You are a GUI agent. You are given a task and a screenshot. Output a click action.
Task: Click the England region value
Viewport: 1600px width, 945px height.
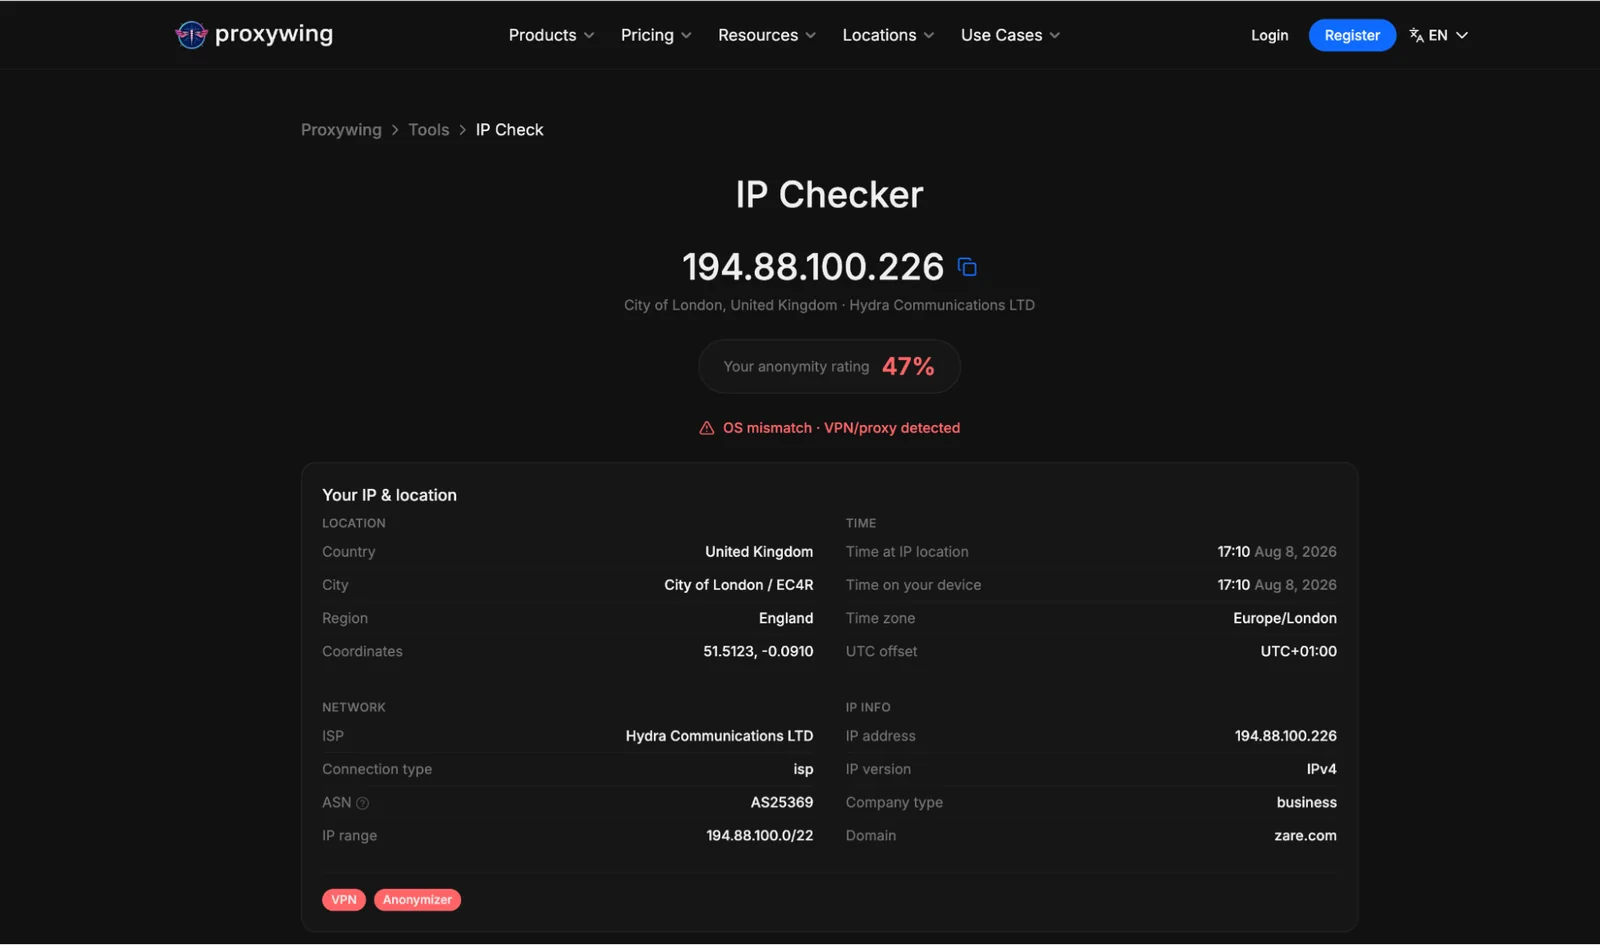(x=786, y=618)
